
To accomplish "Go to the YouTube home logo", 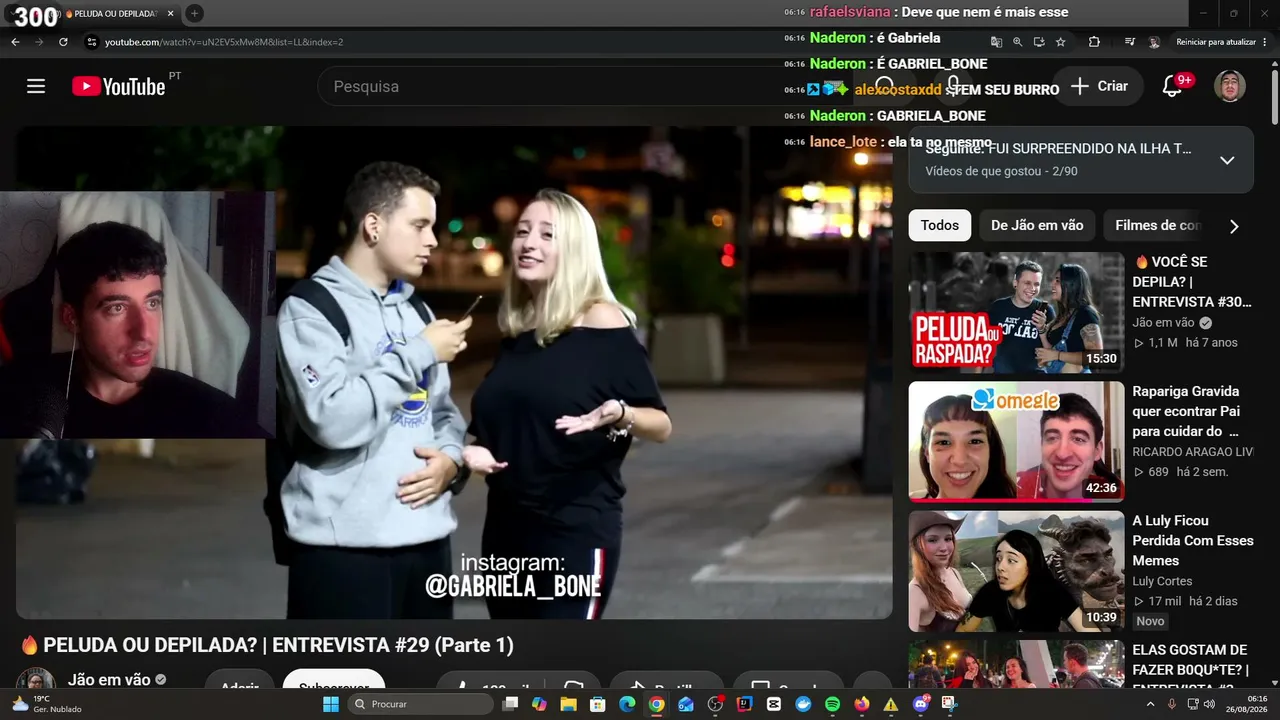I will point(119,86).
